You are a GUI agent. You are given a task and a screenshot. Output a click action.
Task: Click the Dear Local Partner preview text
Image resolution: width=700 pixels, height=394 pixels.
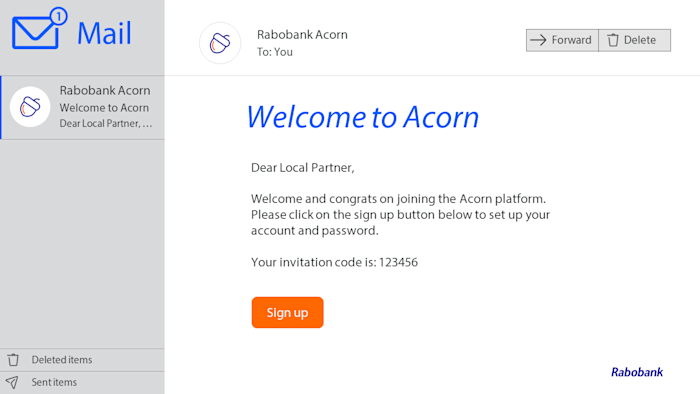pyautogui.click(x=106, y=124)
